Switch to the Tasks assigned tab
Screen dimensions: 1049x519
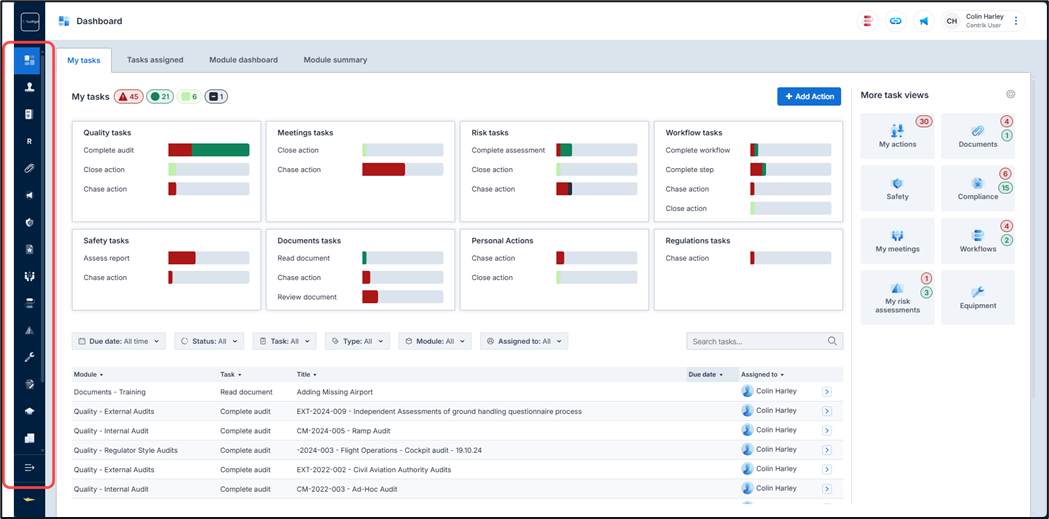(x=155, y=60)
